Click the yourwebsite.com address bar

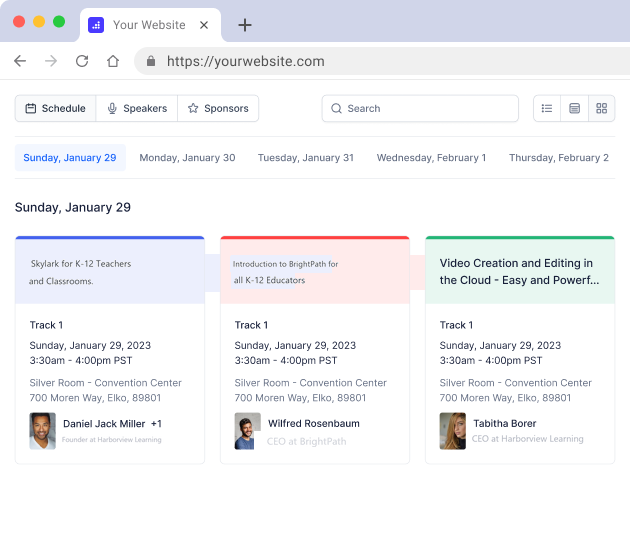point(382,61)
